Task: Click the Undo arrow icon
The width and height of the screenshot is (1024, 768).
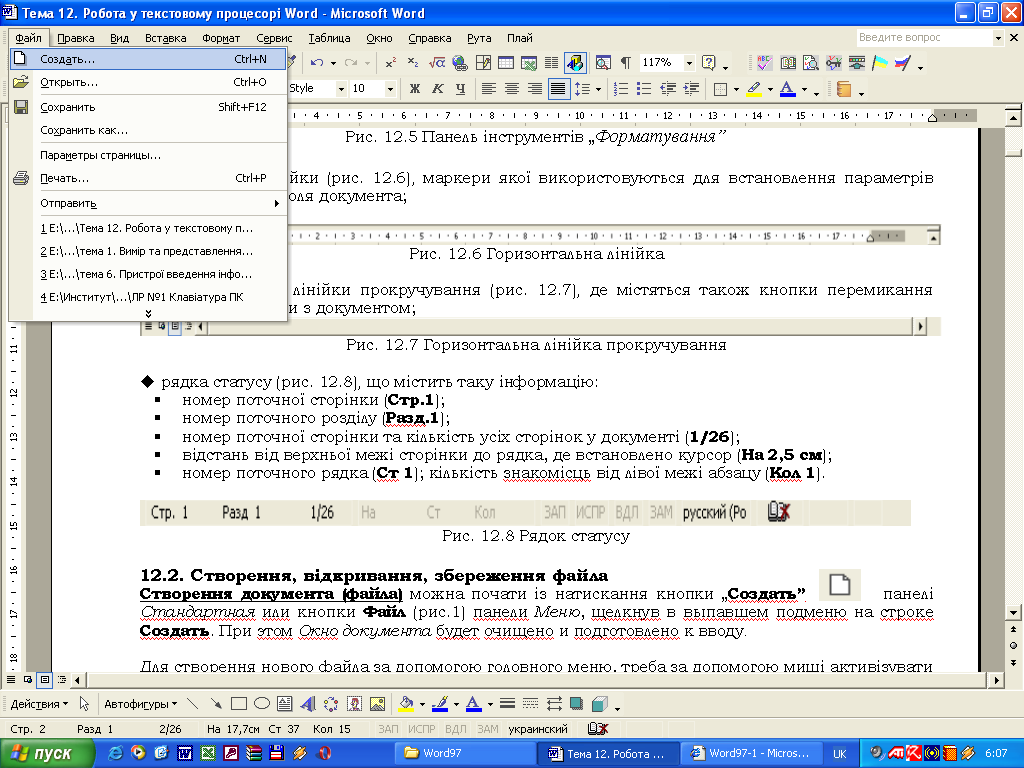Action: click(317, 63)
